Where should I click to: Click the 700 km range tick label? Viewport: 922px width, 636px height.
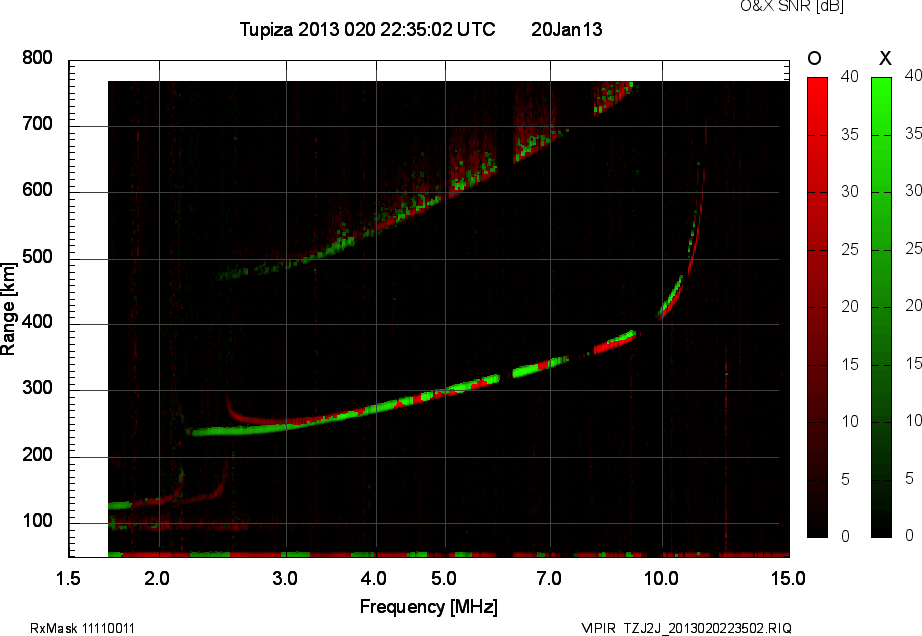pos(37,124)
